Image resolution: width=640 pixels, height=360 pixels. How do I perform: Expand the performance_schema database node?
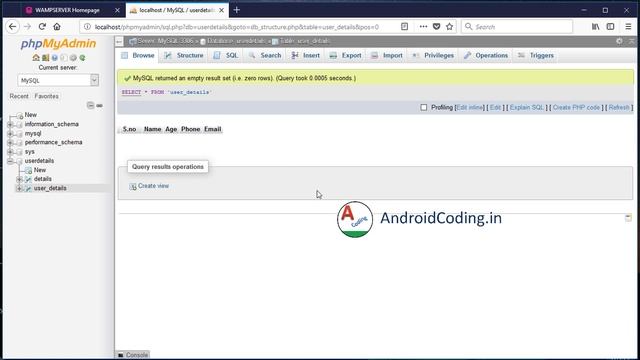(x=10, y=142)
